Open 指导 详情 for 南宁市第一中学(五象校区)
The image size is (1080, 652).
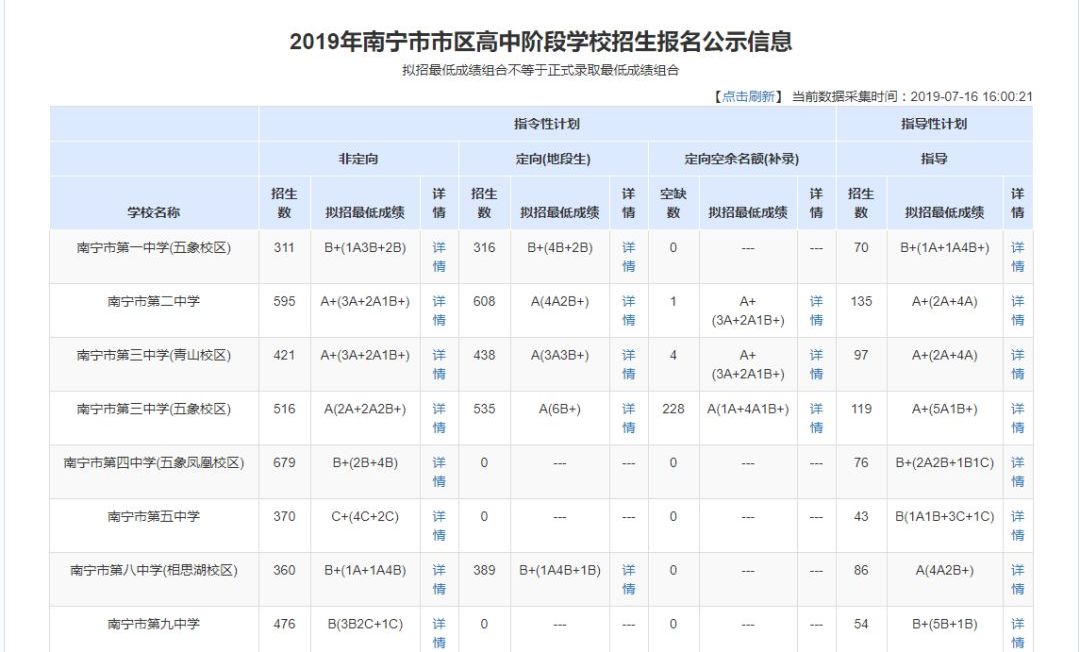pyautogui.click(x=1017, y=257)
